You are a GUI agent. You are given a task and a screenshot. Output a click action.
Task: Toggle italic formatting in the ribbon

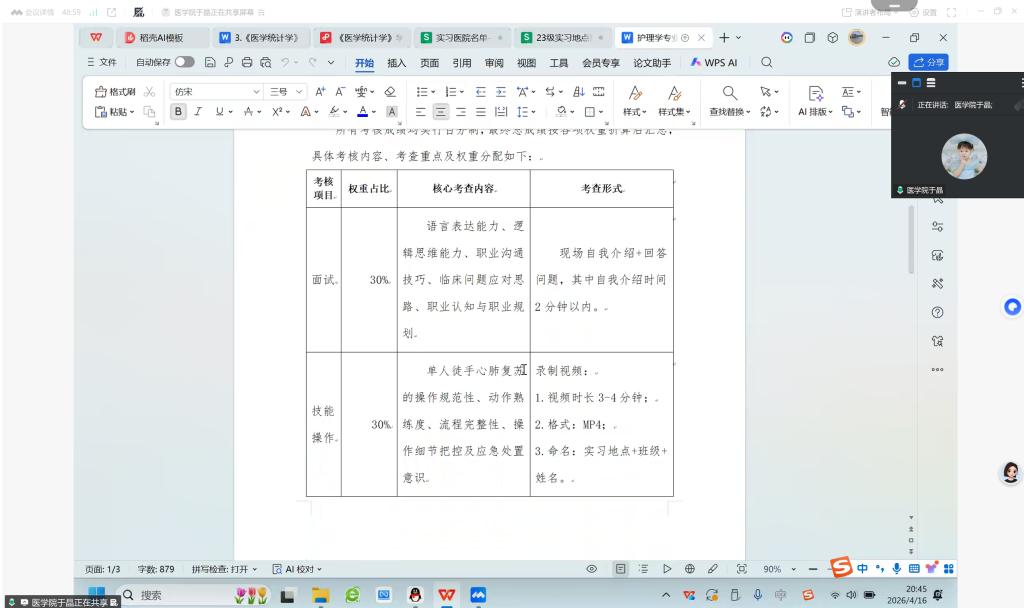[x=199, y=112]
